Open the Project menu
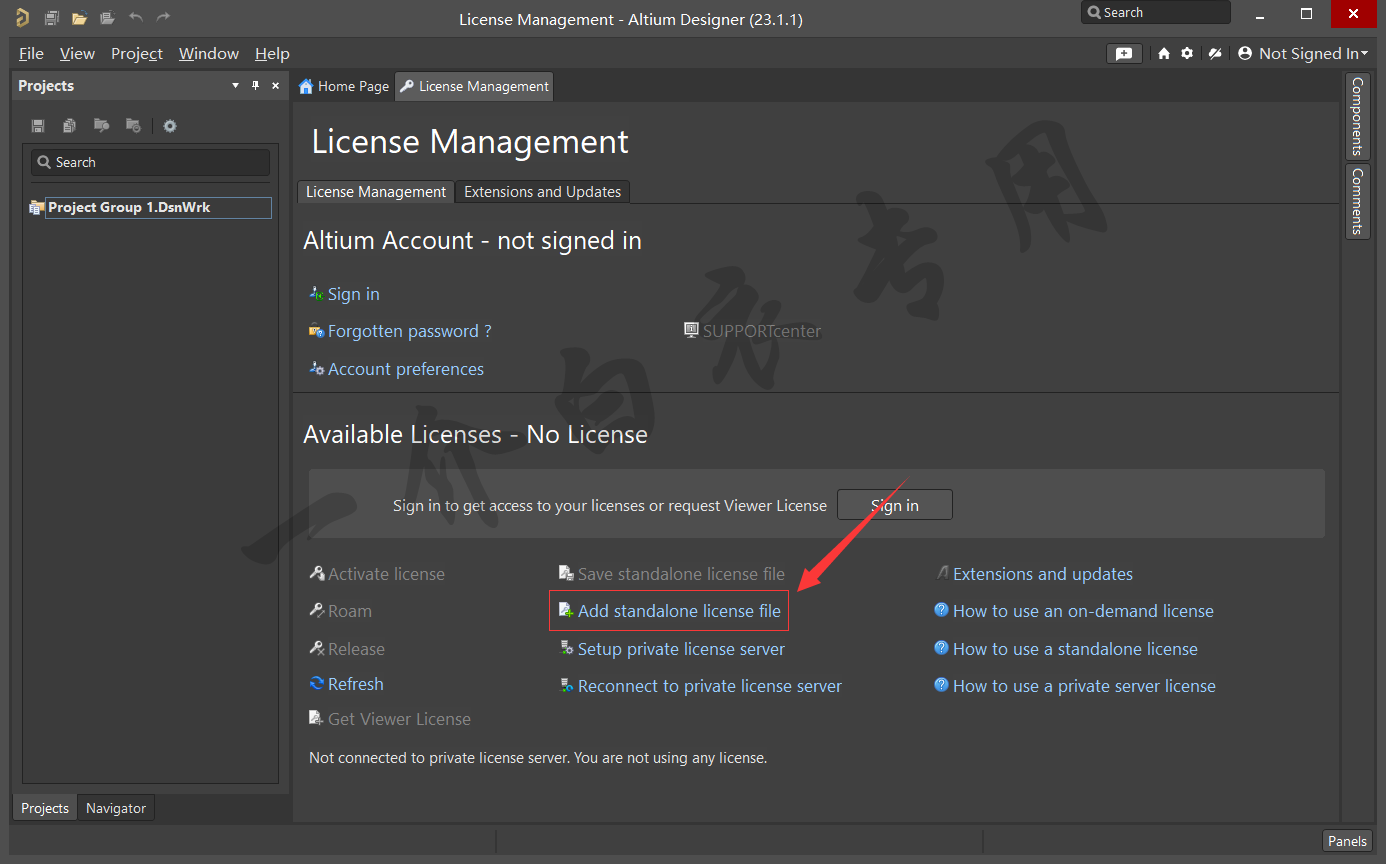Screen dimensions: 1386x864 [137, 54]
